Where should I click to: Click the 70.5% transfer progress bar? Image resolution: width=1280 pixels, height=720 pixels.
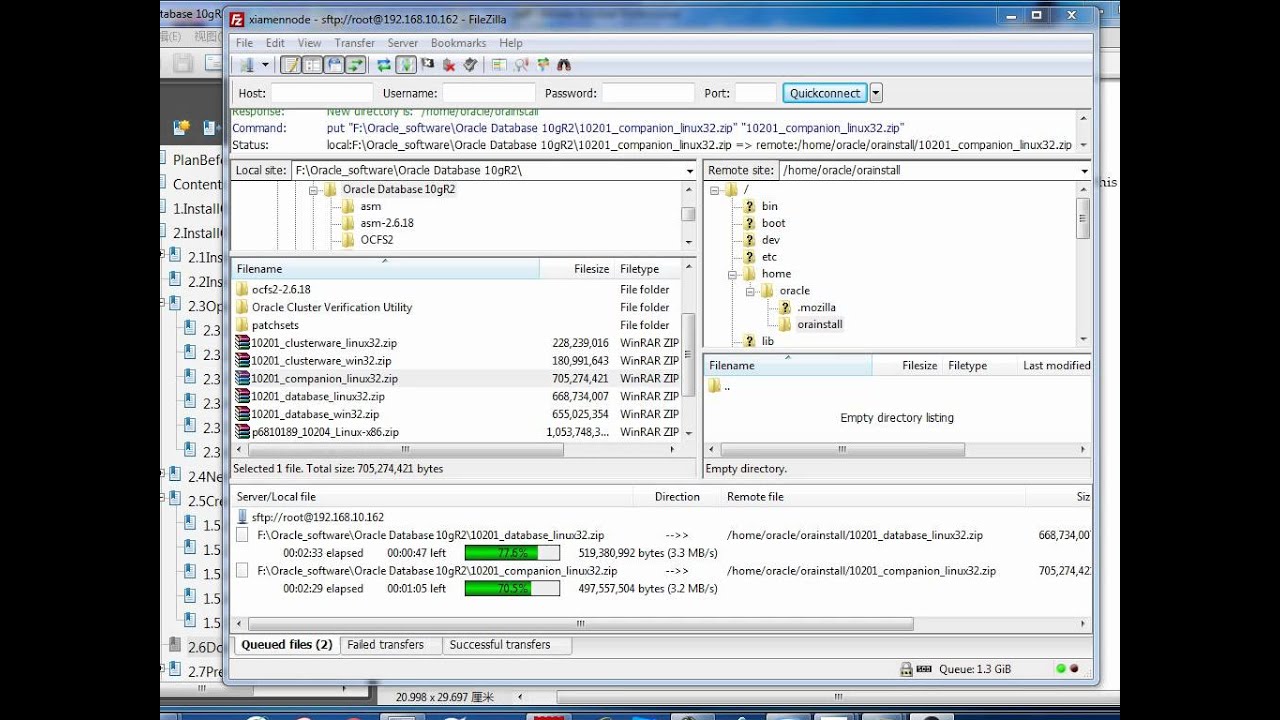coord(512,589)
